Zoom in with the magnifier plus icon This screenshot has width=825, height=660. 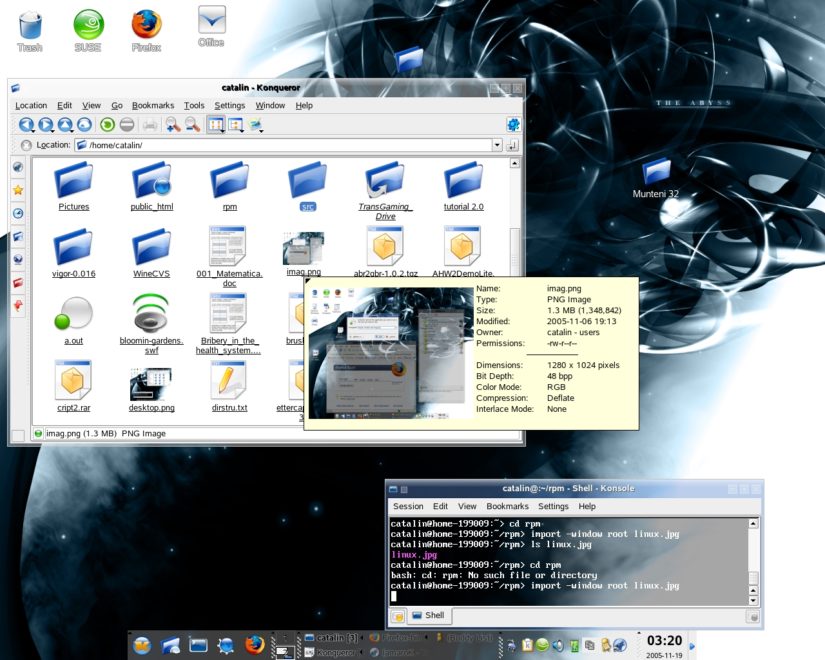click(x=173, y=125)
